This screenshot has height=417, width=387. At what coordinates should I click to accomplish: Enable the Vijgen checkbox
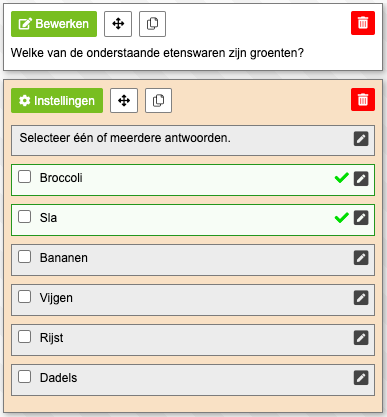[x=25, y=297]
